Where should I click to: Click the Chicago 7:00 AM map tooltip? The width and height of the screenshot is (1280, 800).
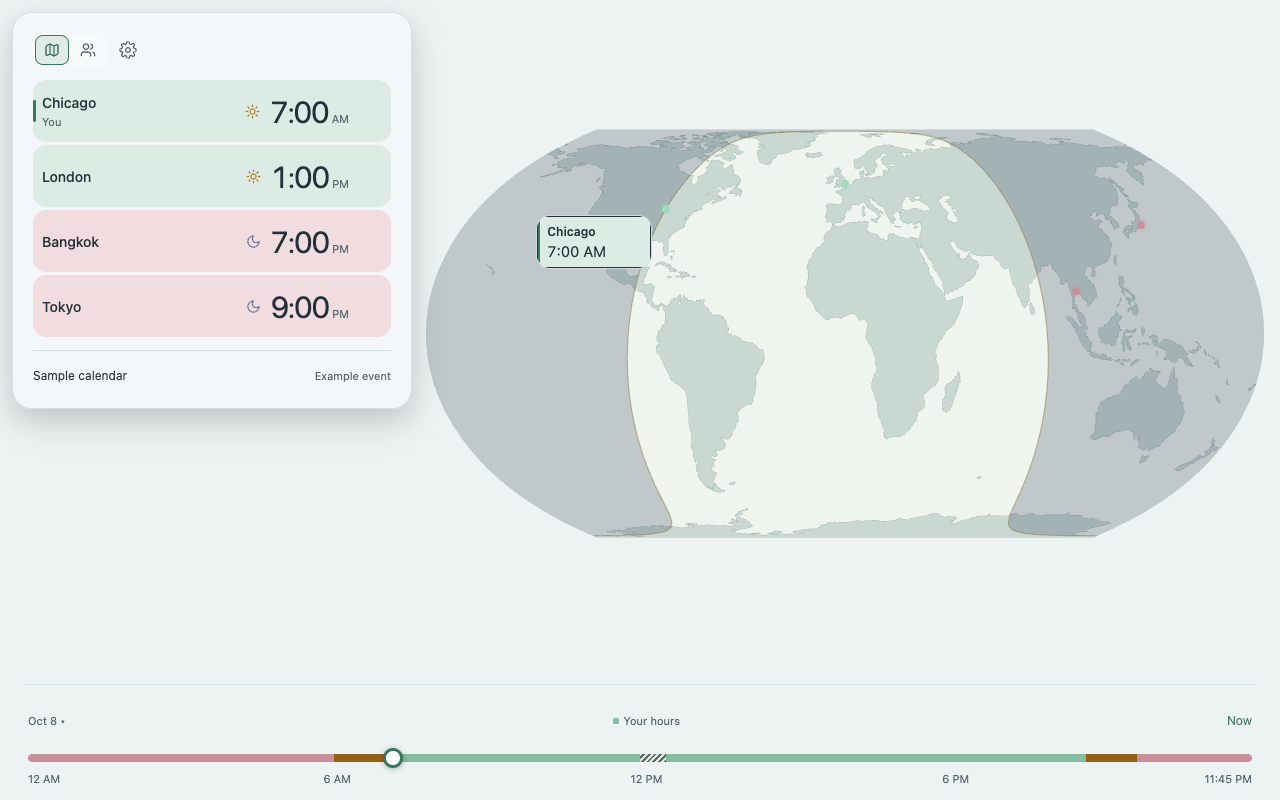(x=594, y=242)
